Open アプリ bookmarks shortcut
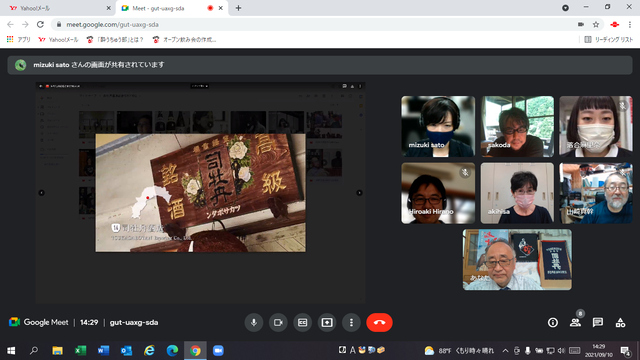Image resolution: width=640 pixels, height=360 pixels. point(18,40)
